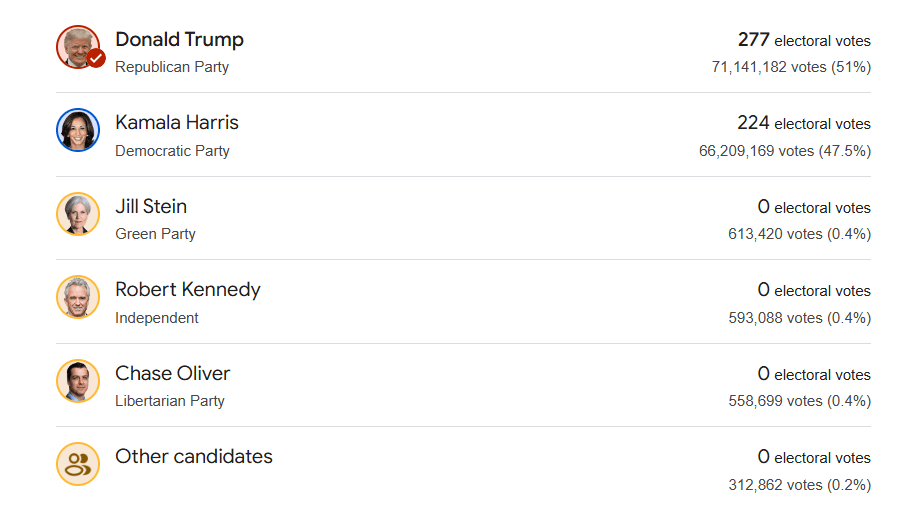Viewport: 901px width, 516px height.
Task: Click Donald Trump's profile photo
Action: (75, 46)
